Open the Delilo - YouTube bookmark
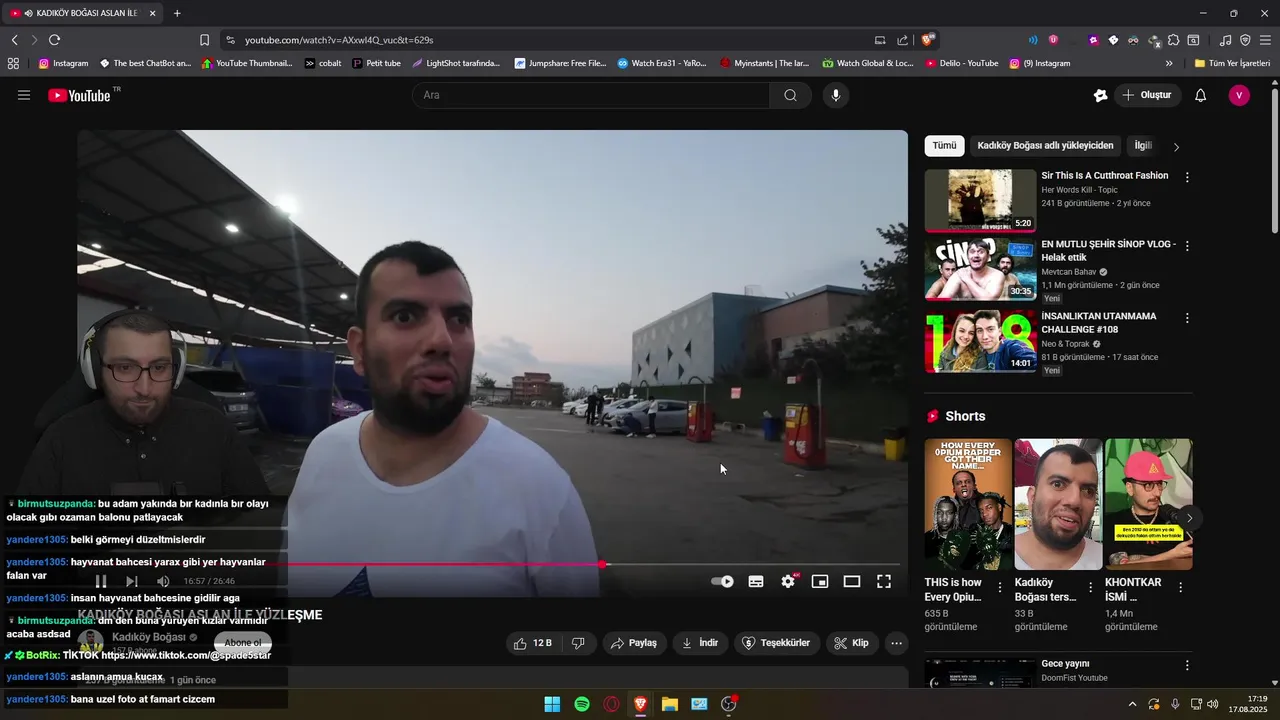The height and width of the screenshot is (720, 1280). (962, 63)
